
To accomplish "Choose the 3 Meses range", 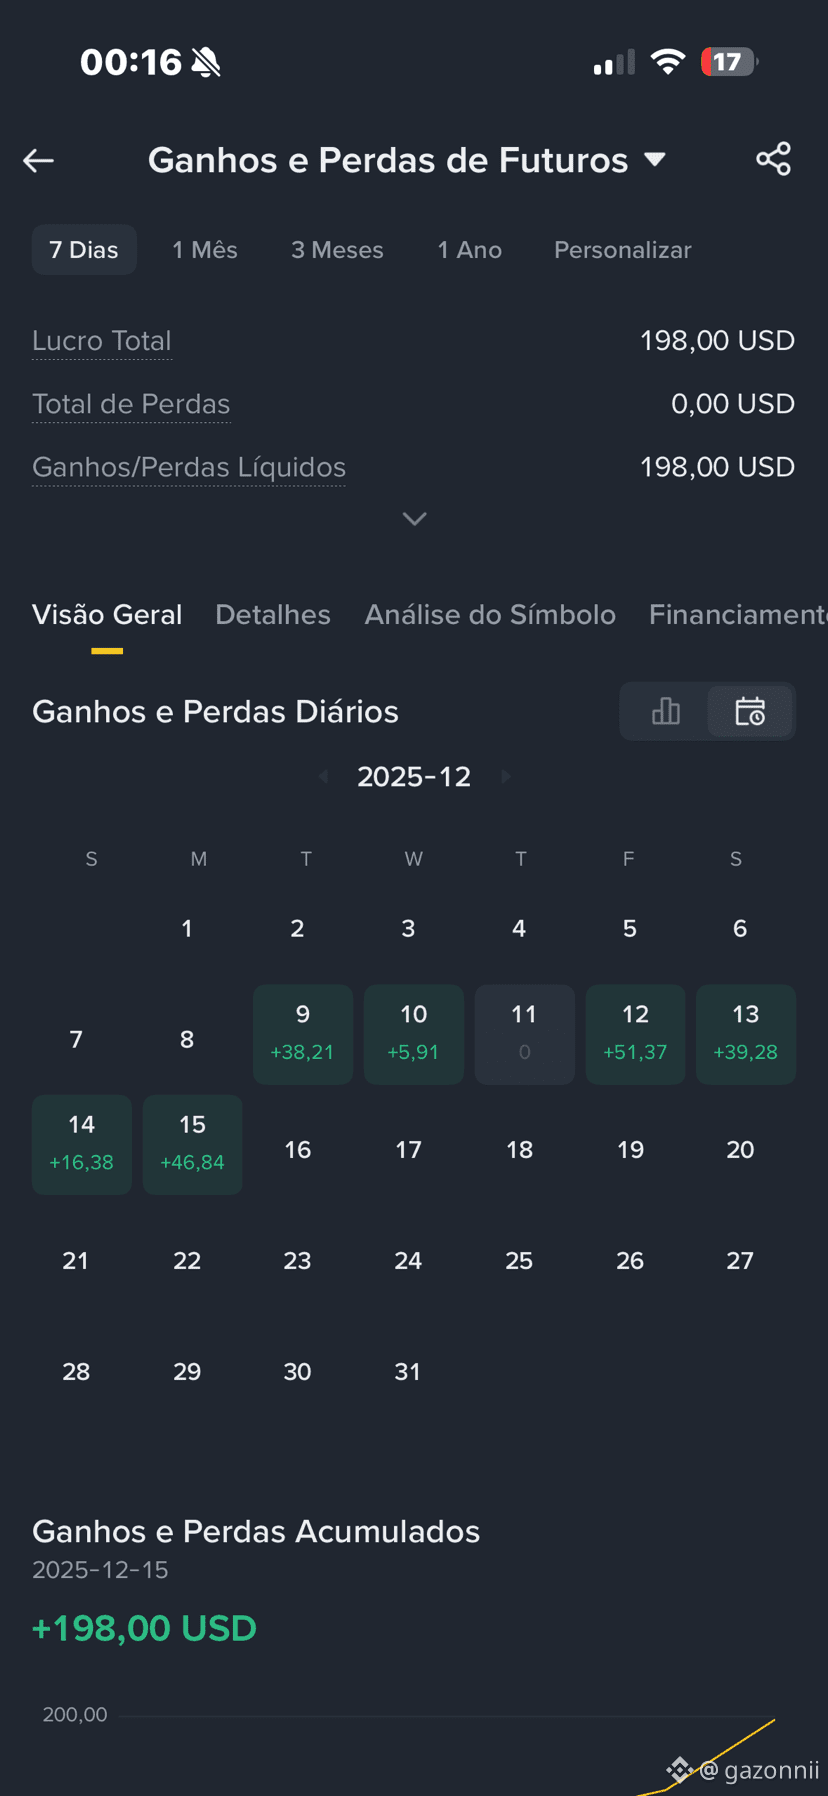I will point(337,250).
